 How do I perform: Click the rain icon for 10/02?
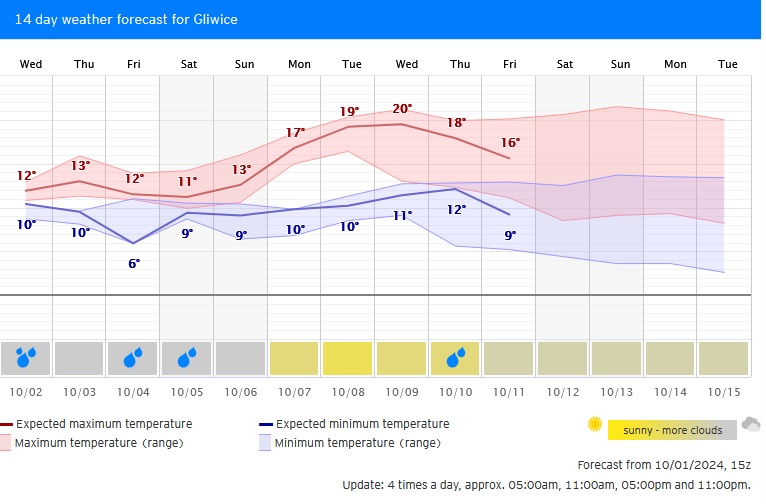click(x=26, y=356)
